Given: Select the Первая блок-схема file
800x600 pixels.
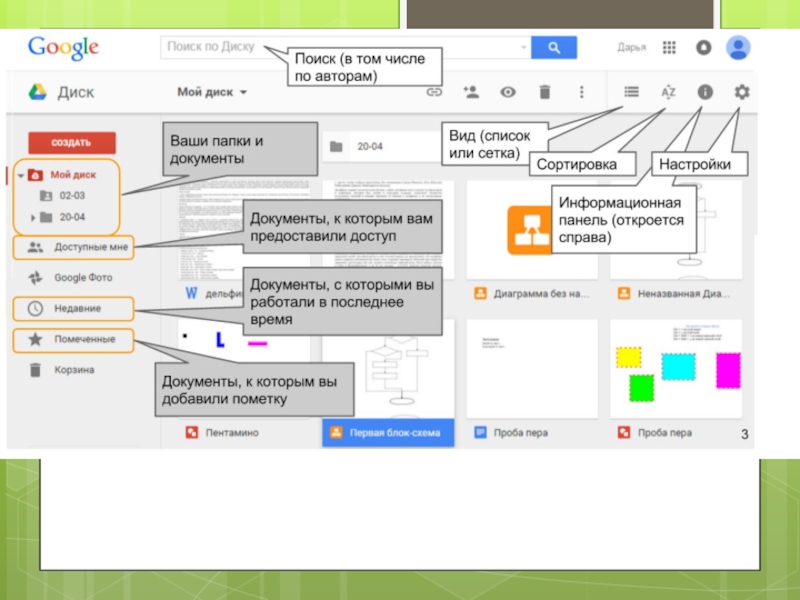Looking at the screenshot, I should (x=388, y=433).
